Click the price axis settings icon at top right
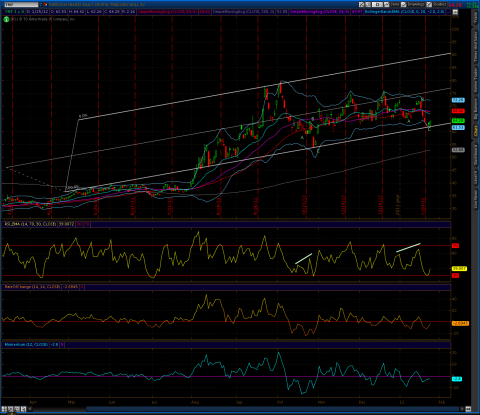Image resolution: width=480 pixels, height=415 pixels. click(x=455, y=12)
